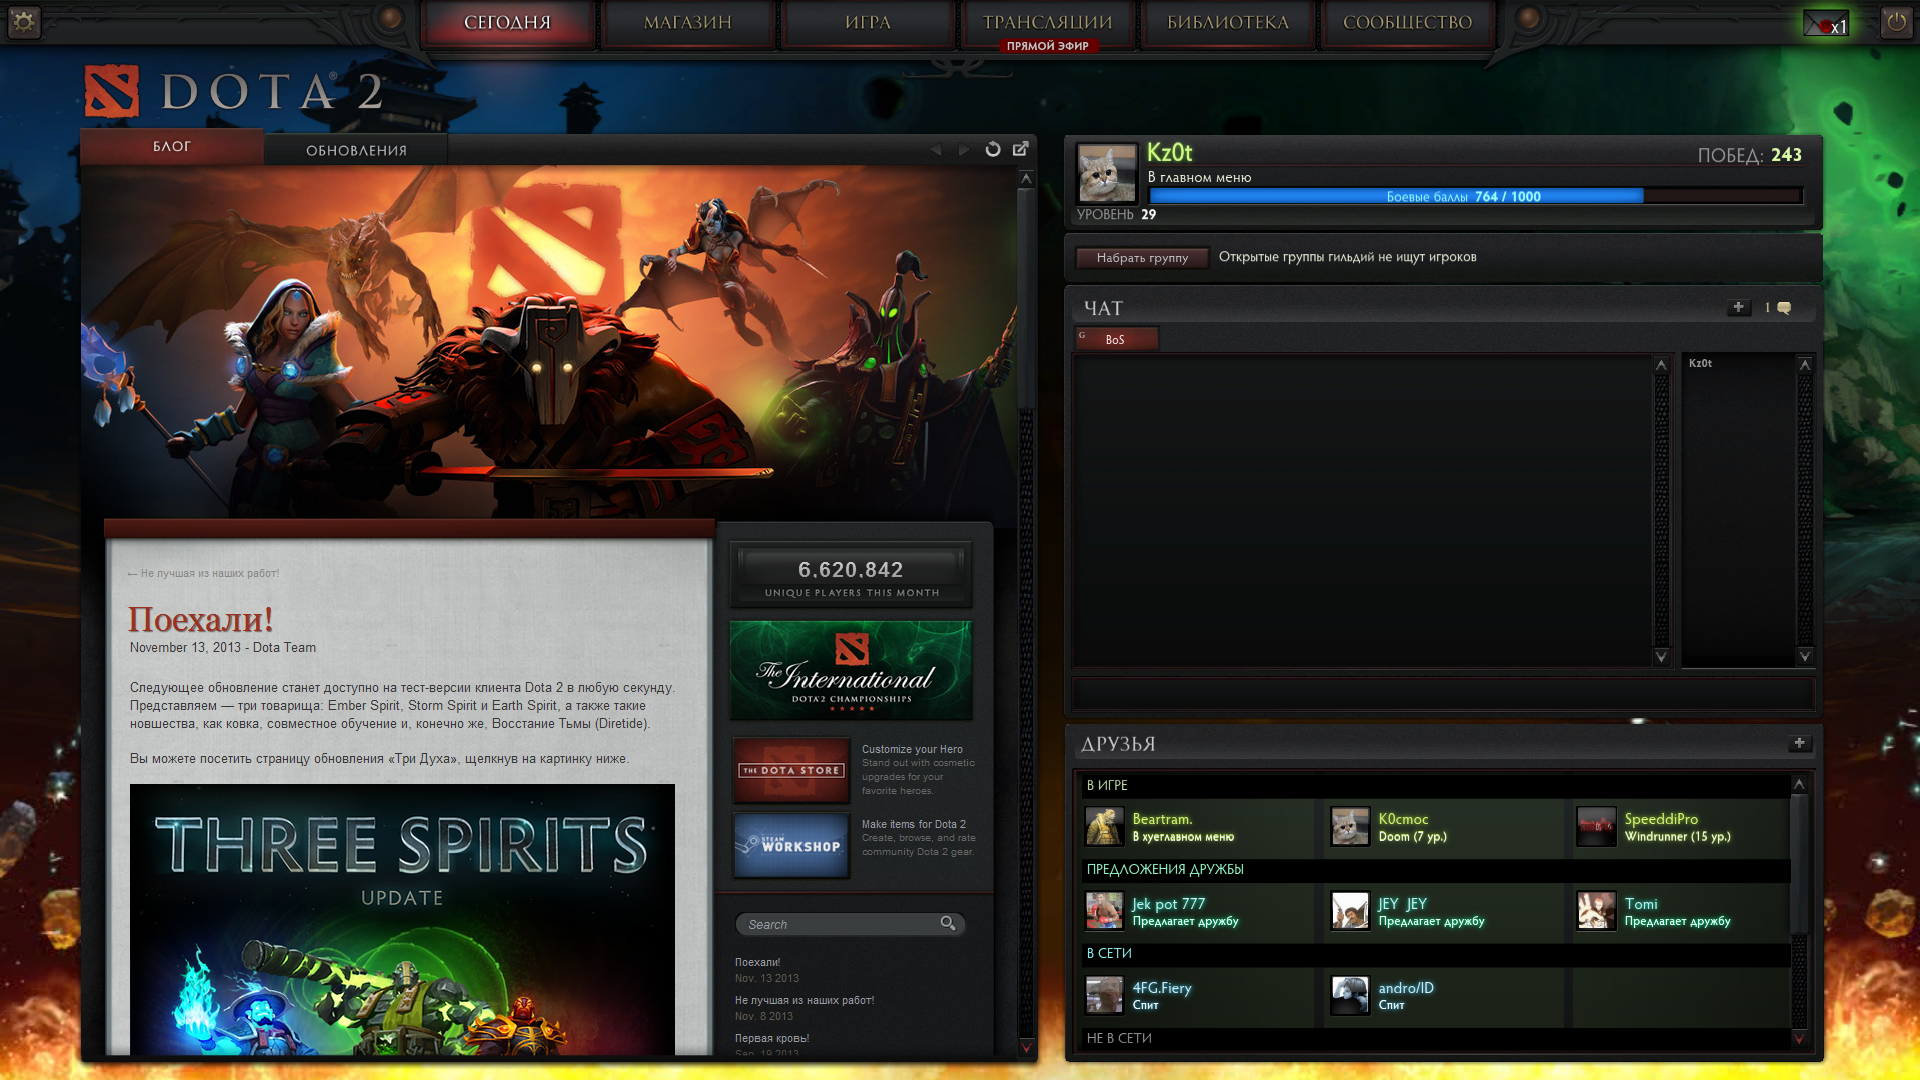
Task: Open the БИБЛИОТЕКА tab
Action: (x=1228, y=23)
